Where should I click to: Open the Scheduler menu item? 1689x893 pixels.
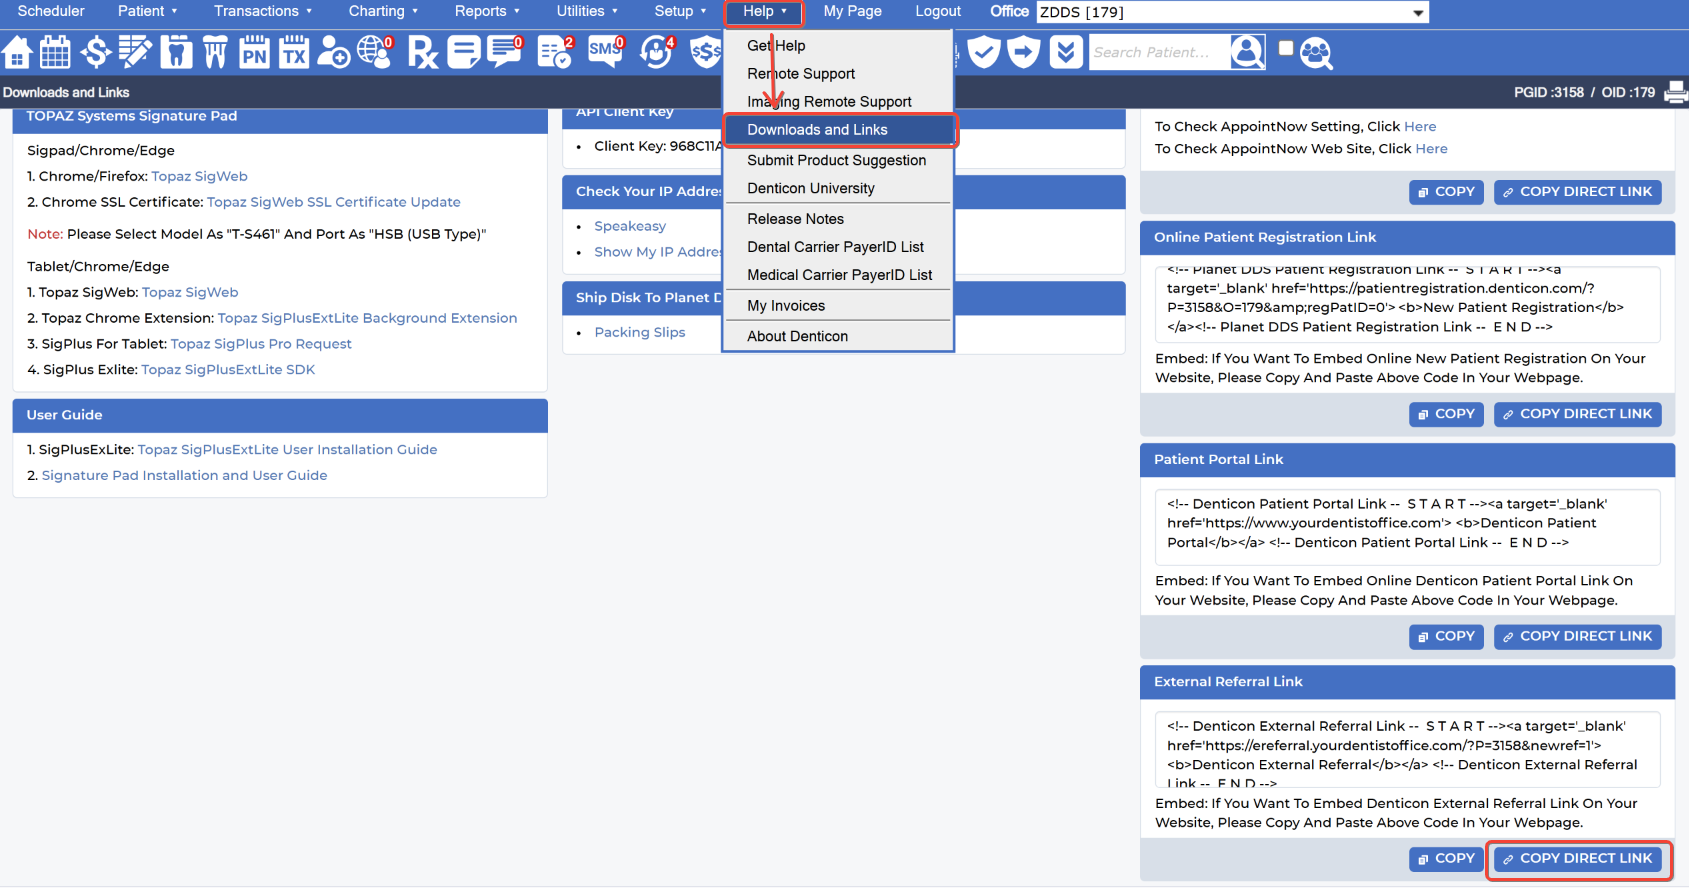pyautogui.click(x=51, y=11)
